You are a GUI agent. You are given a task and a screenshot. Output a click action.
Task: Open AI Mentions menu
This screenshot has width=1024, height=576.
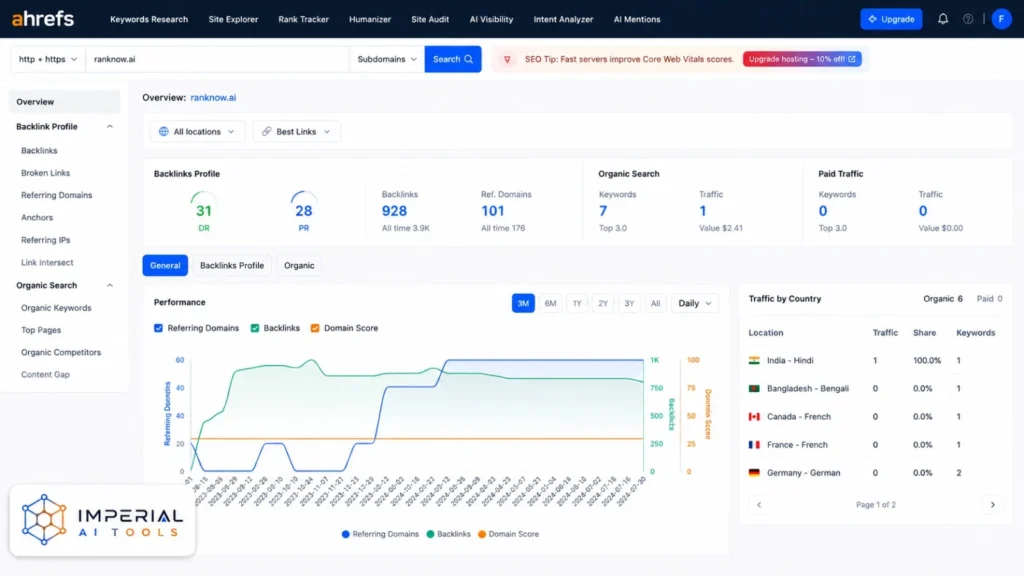[x=637, y=19]
